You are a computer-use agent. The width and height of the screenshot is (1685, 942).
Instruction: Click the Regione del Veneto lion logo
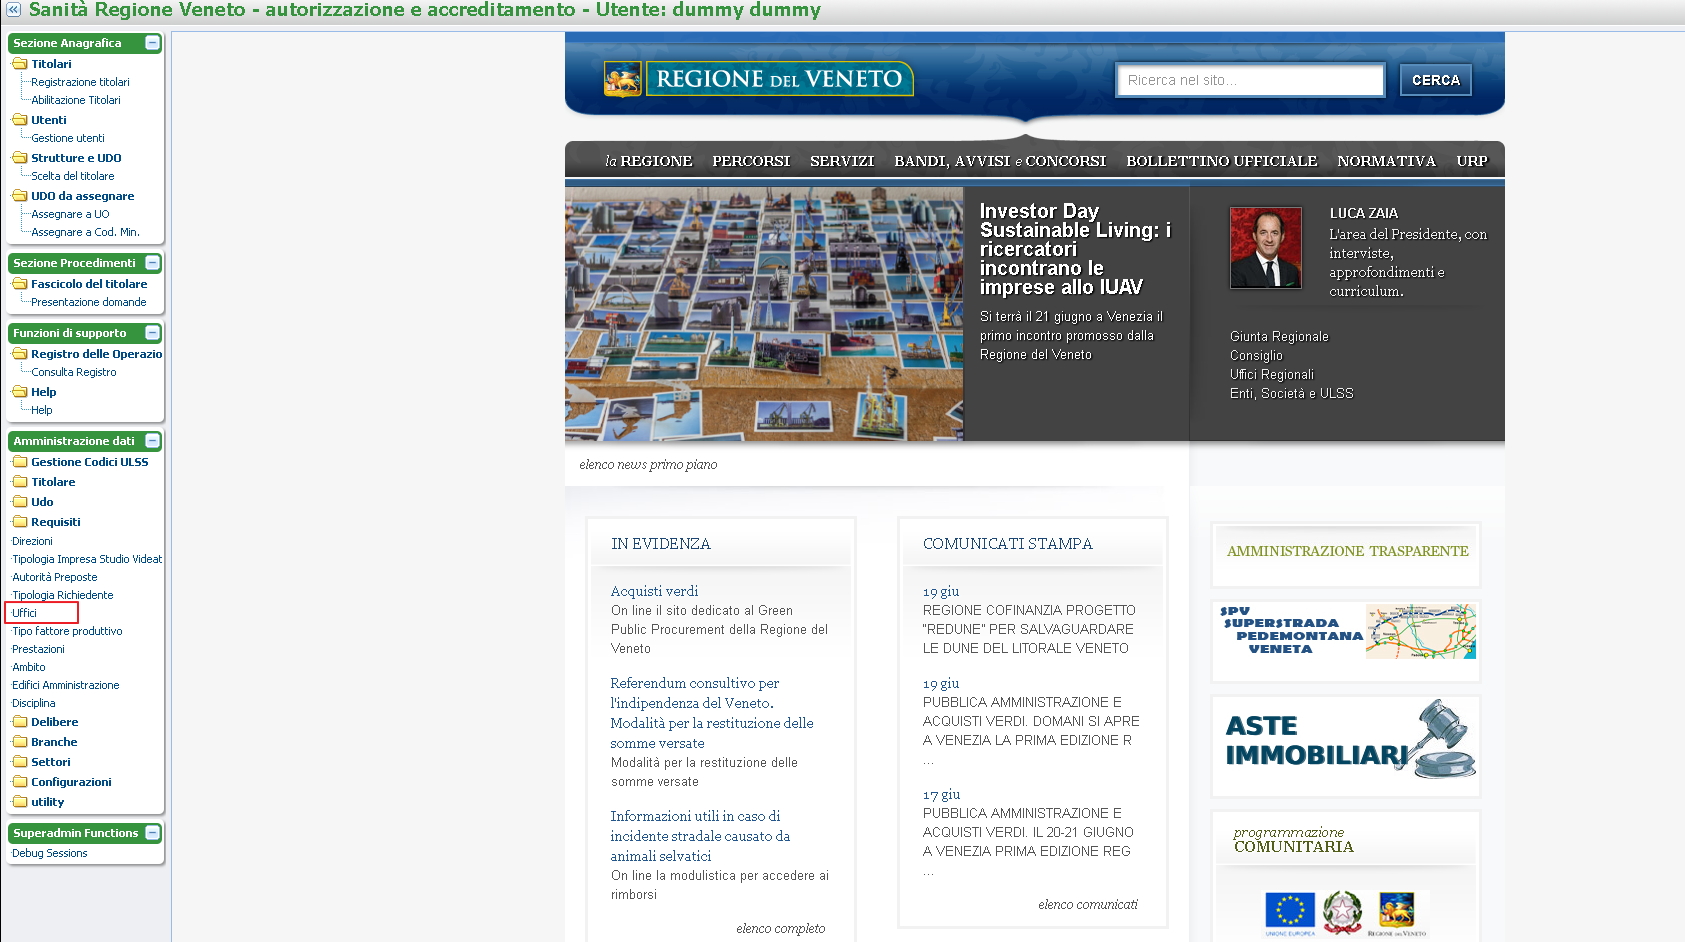point(622,79)
